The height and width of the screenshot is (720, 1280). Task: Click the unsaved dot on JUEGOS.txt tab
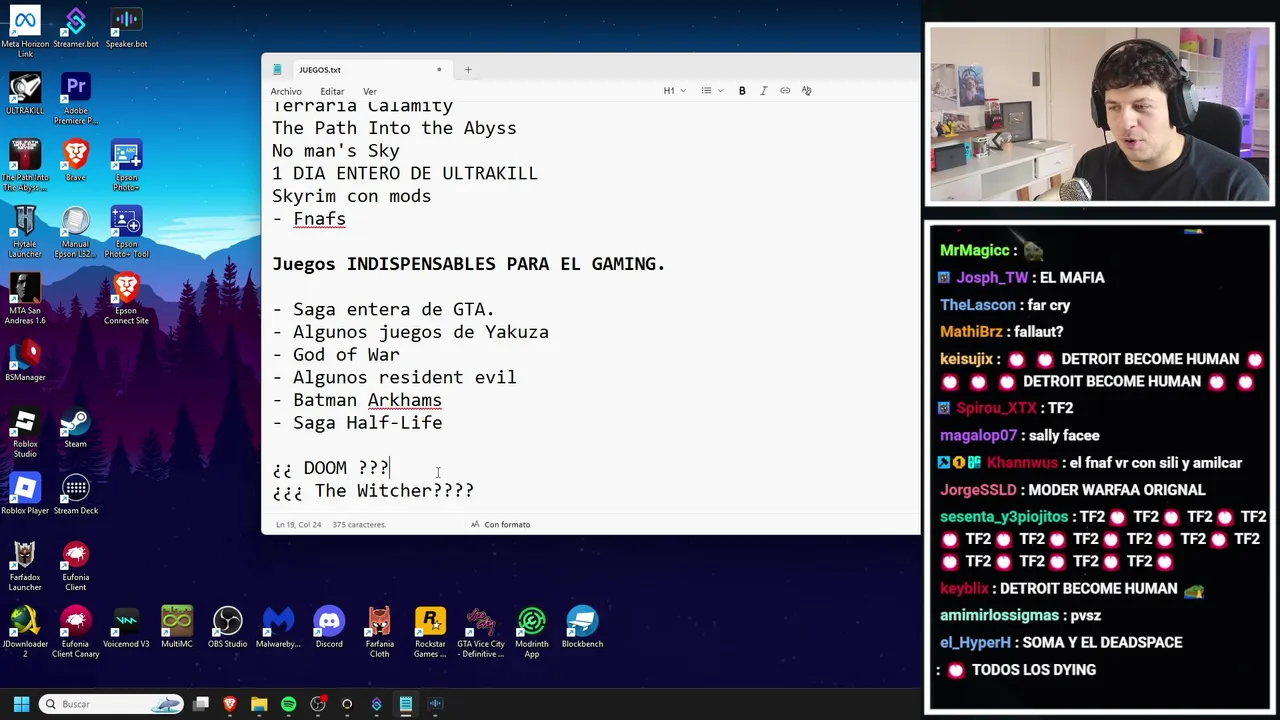438,70
